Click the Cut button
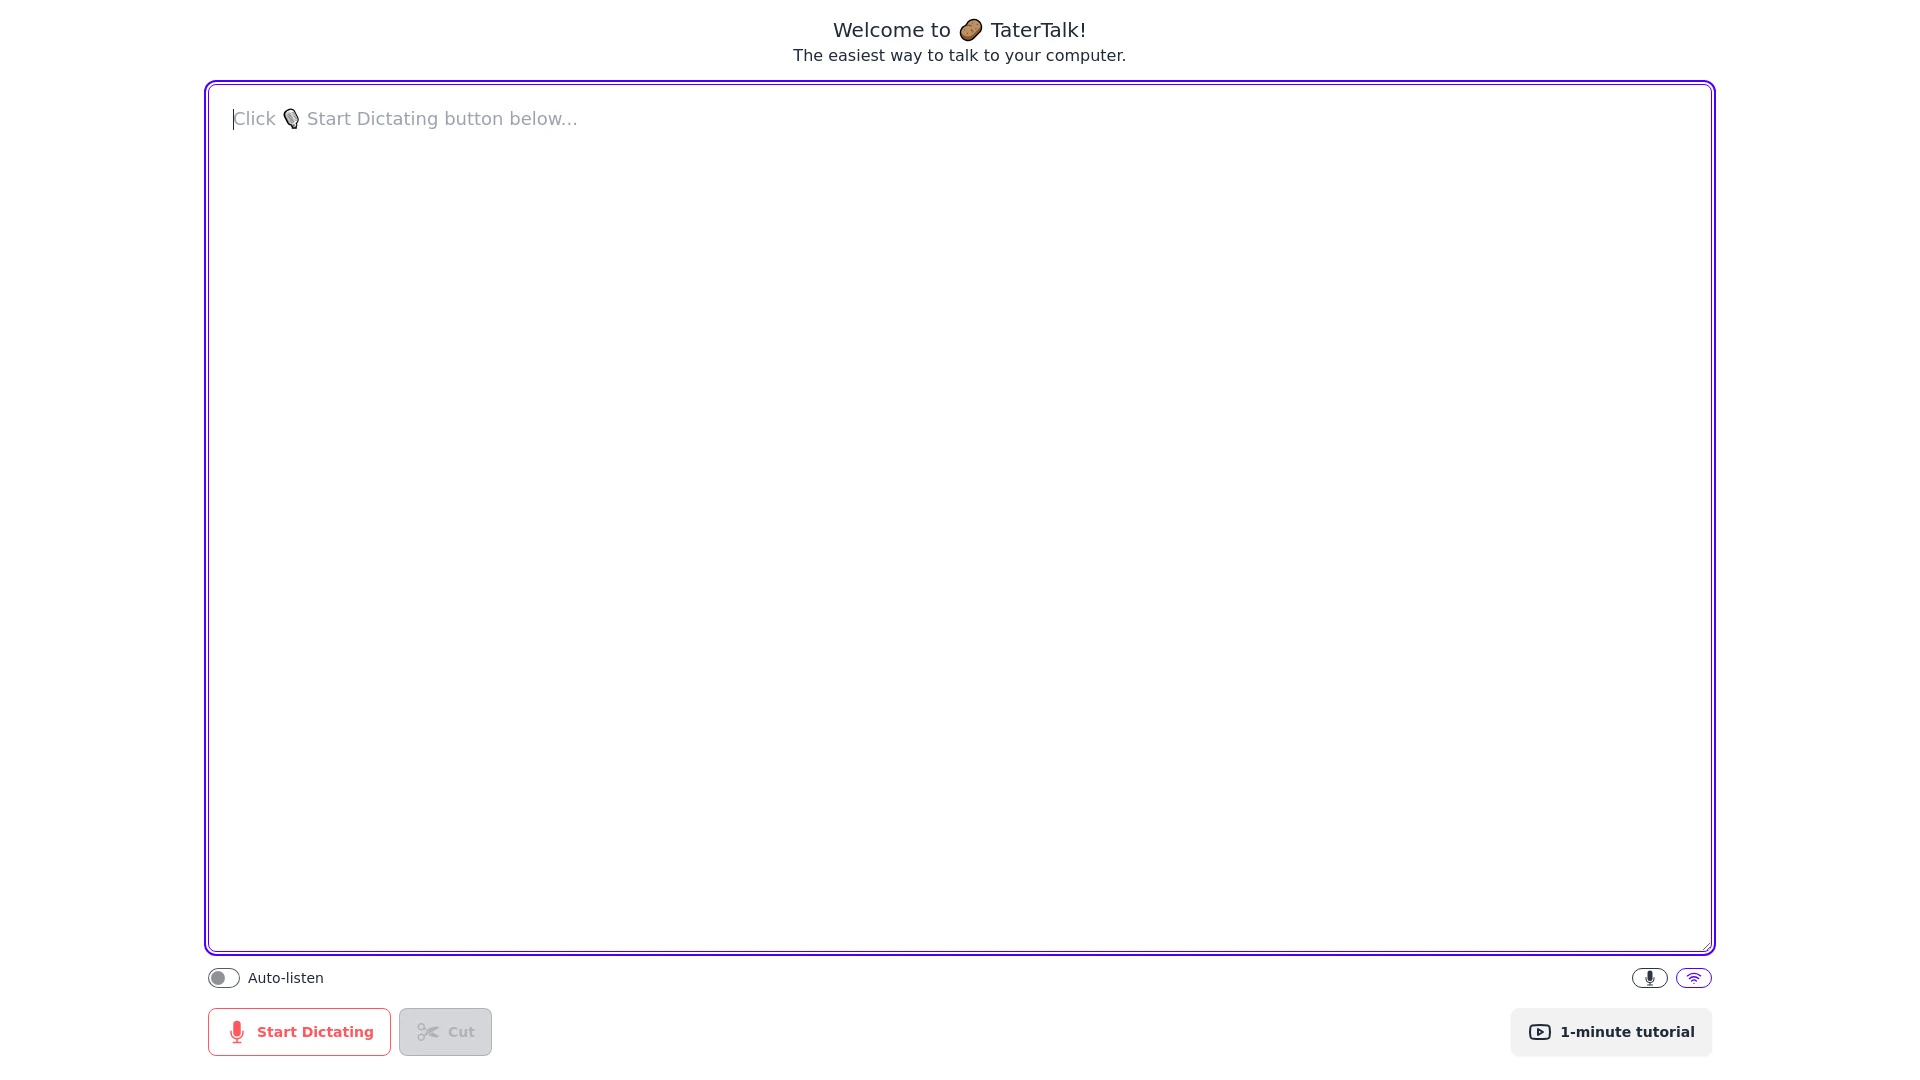The image size is (1920, 1080). click(444, 1031)
